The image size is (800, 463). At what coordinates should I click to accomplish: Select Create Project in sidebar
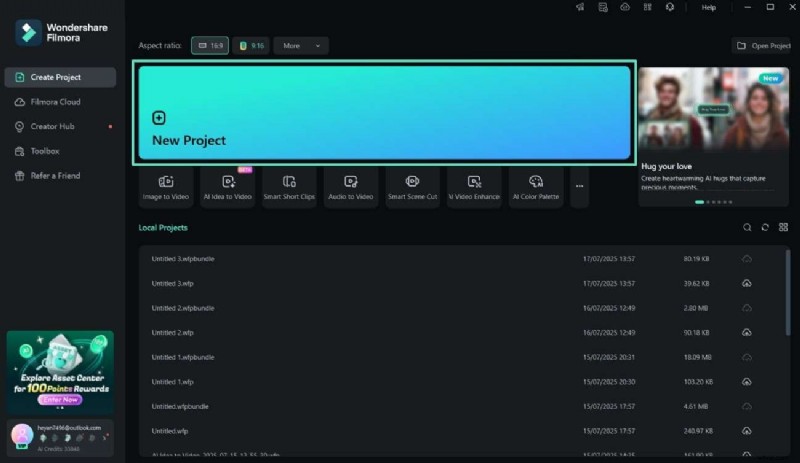[x=60, y=77]
